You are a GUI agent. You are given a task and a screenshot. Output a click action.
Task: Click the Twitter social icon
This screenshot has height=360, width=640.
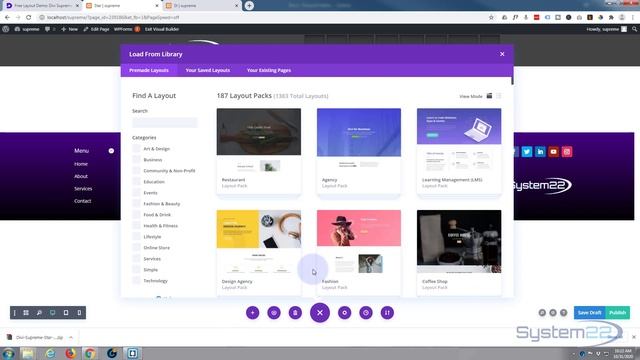pyautogui.click(x=527, y=152)
